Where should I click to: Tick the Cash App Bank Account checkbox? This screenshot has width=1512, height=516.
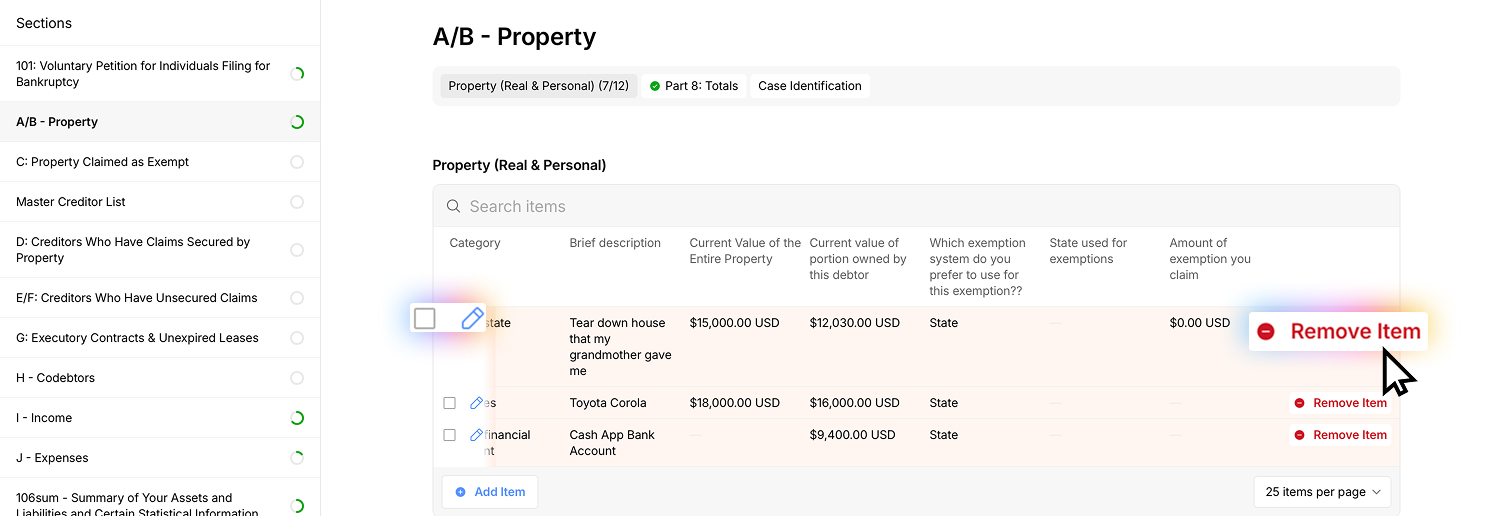point(450,435)
